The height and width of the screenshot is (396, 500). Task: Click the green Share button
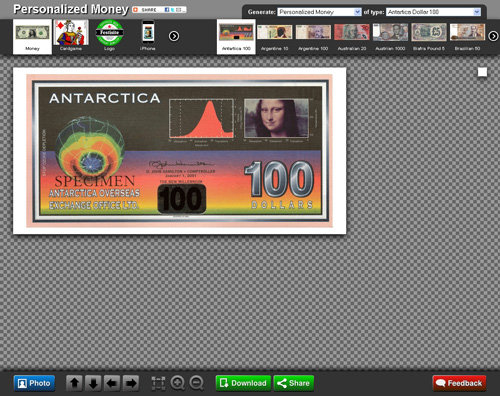coord(294,383)
